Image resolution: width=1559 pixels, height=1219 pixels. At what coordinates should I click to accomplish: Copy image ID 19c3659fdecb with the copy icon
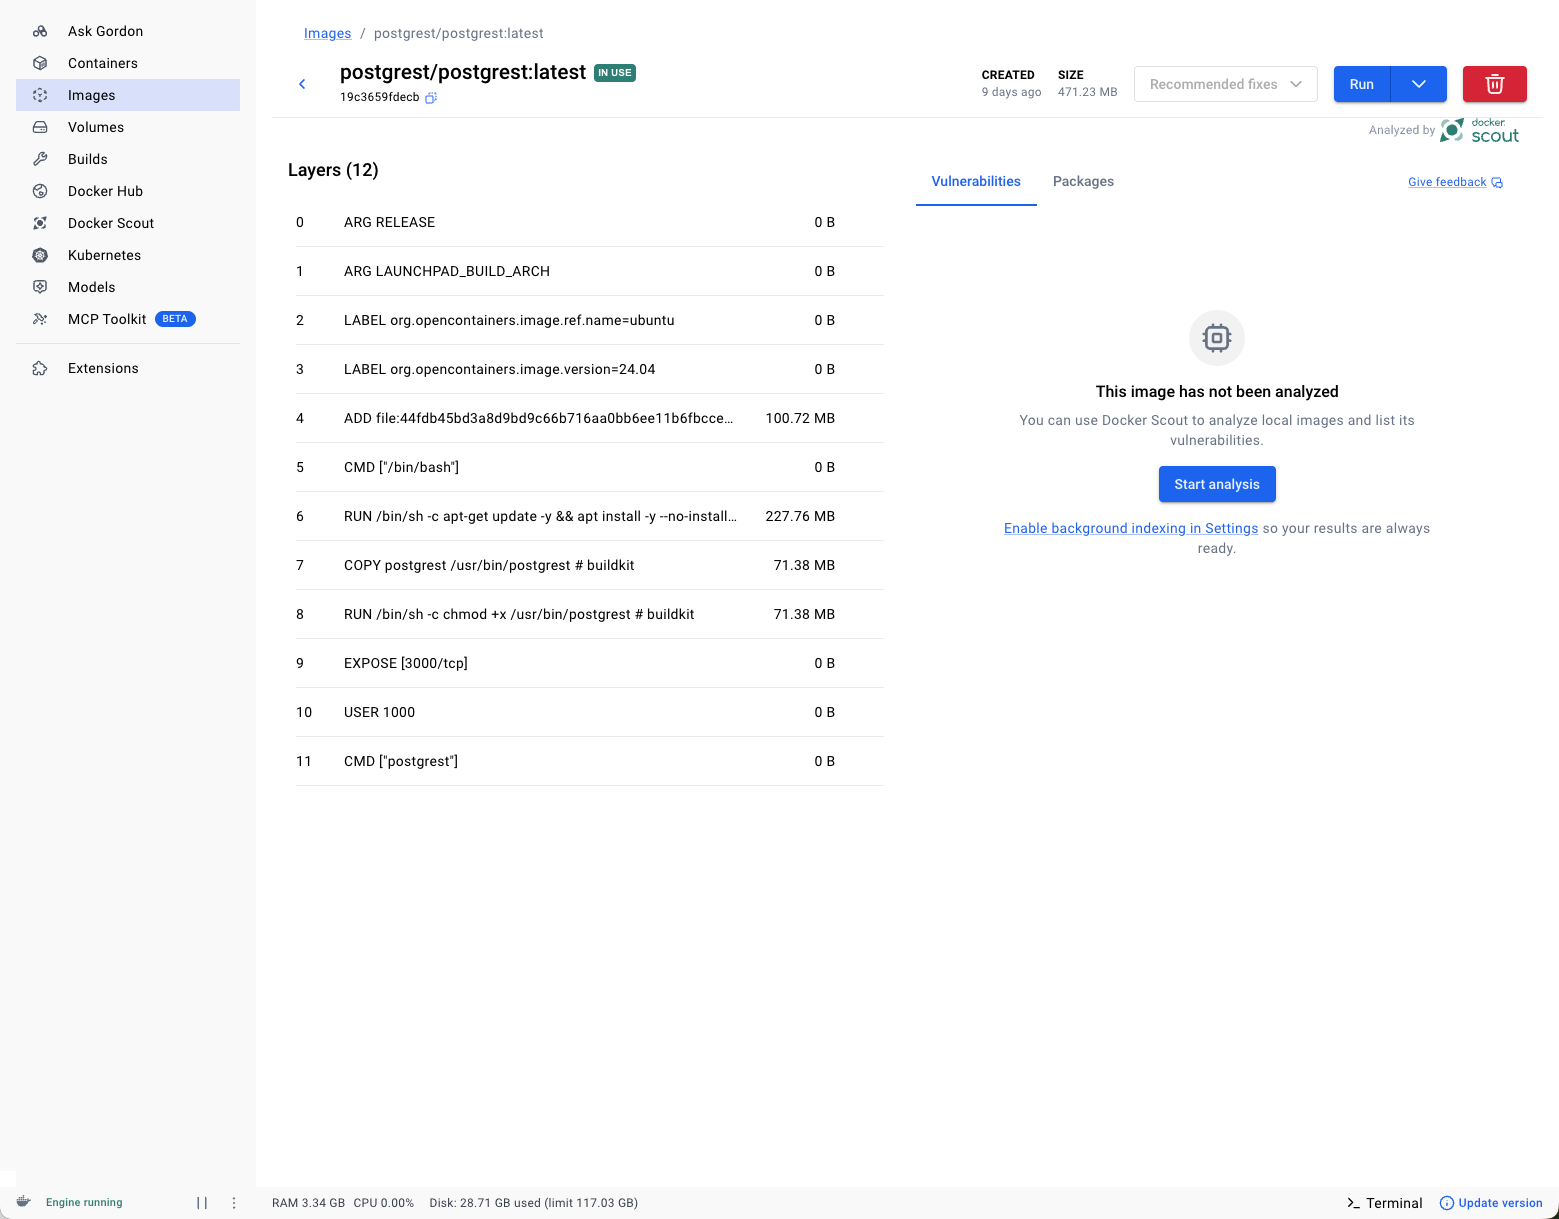coord(431,98)
